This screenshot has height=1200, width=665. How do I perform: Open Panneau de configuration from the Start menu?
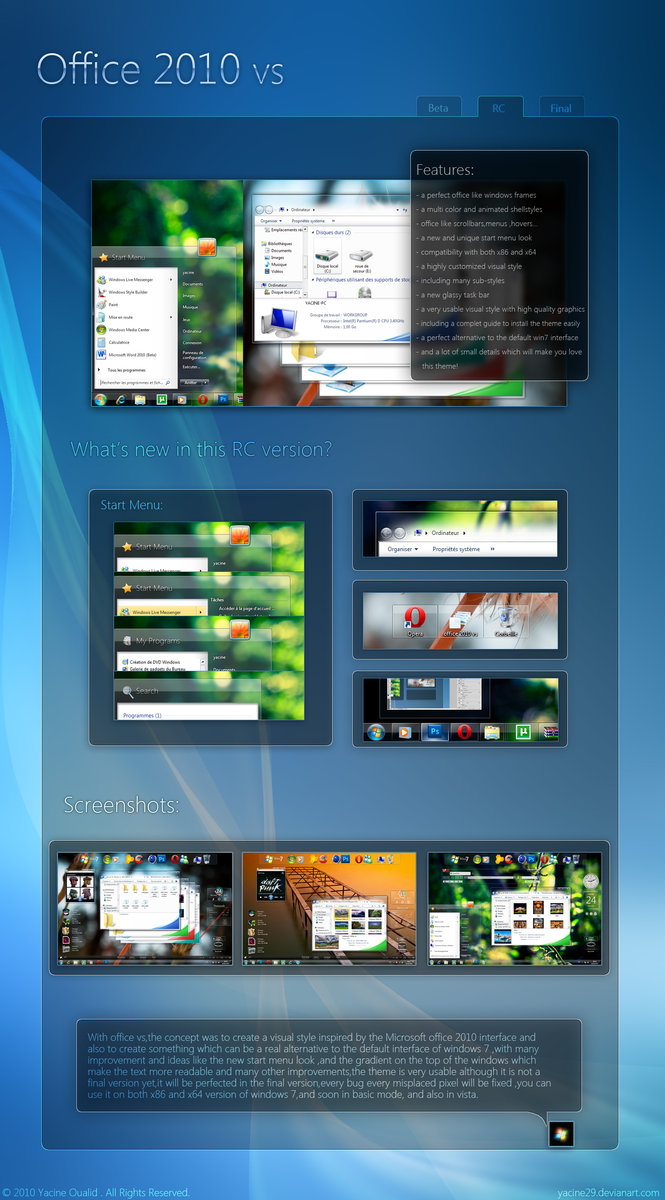pyautogui.click(x=194, y=355)
